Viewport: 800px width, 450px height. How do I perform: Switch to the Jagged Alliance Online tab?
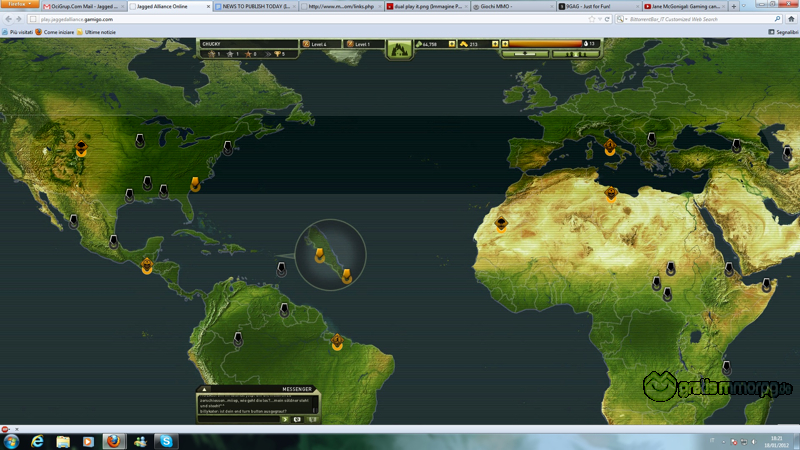point(168,6)
